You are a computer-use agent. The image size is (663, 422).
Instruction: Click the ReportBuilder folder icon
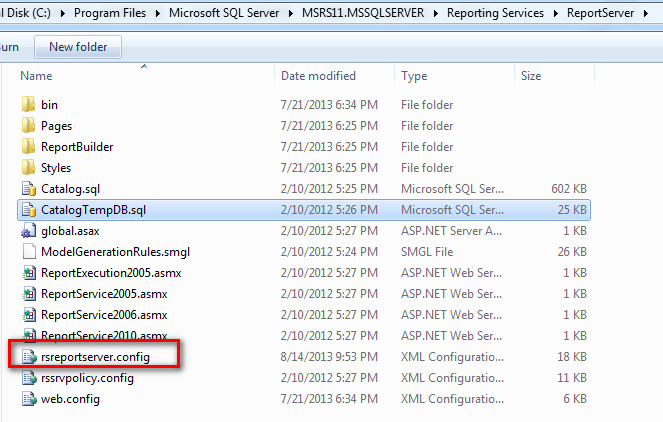[x=28, y=147]
